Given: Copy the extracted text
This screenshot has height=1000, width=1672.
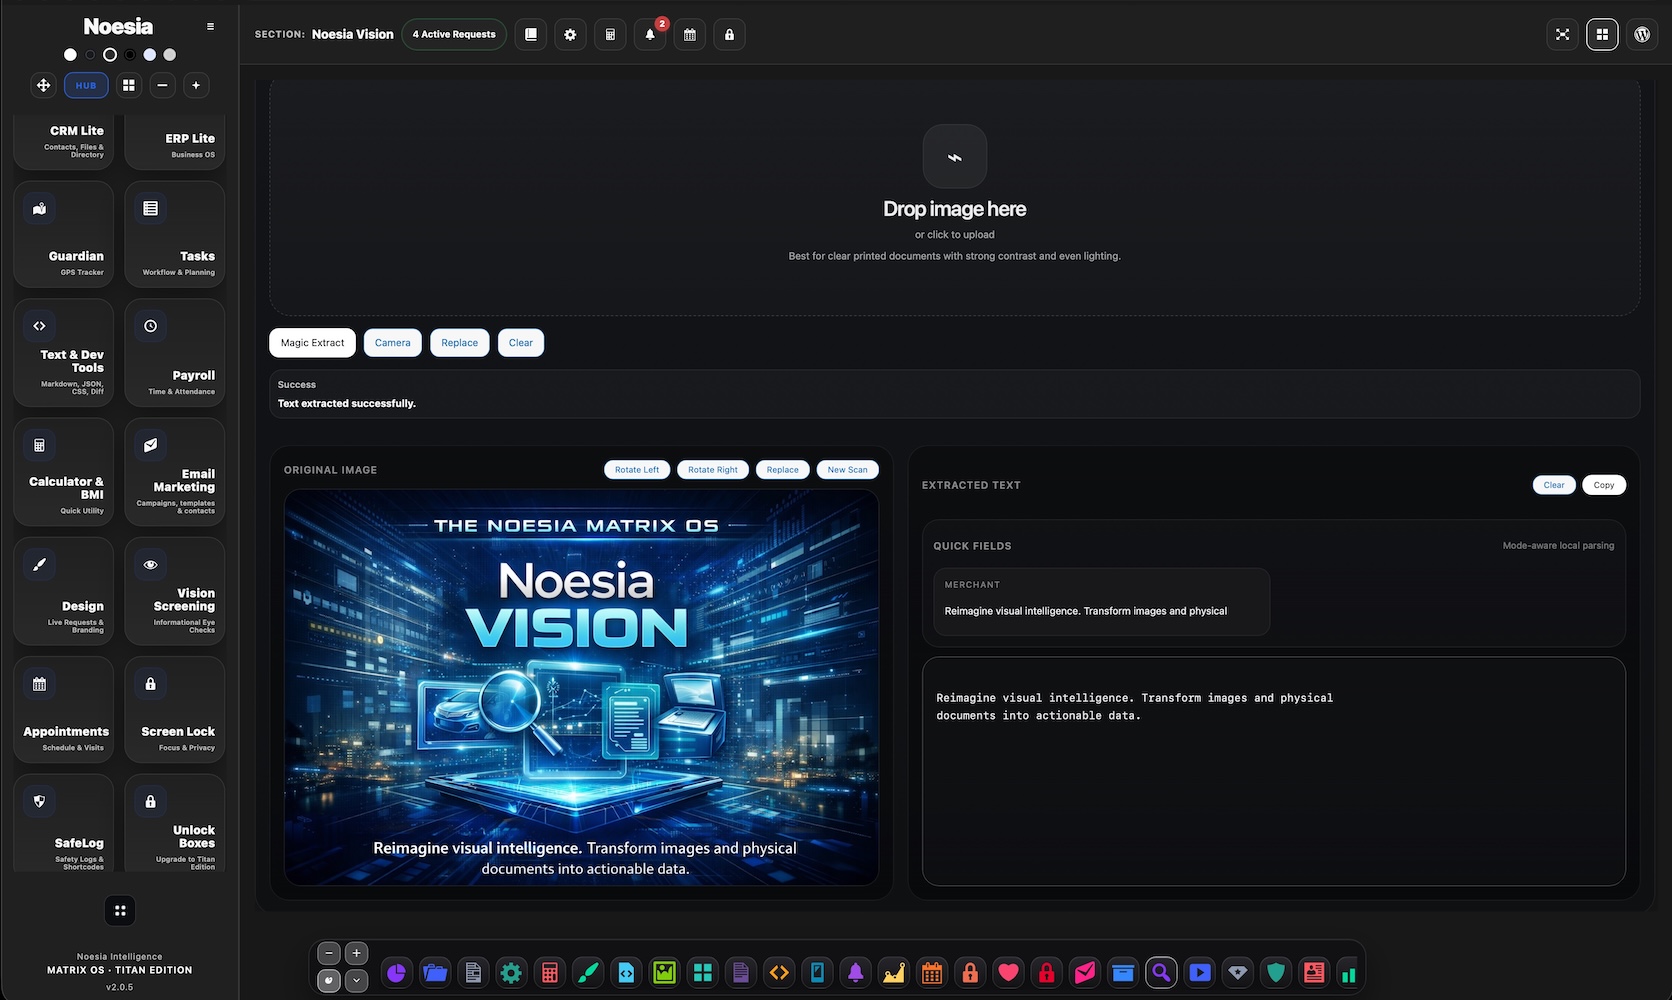Looking at the screenshot, I should pyautogui.click(x=1604, y=485).
